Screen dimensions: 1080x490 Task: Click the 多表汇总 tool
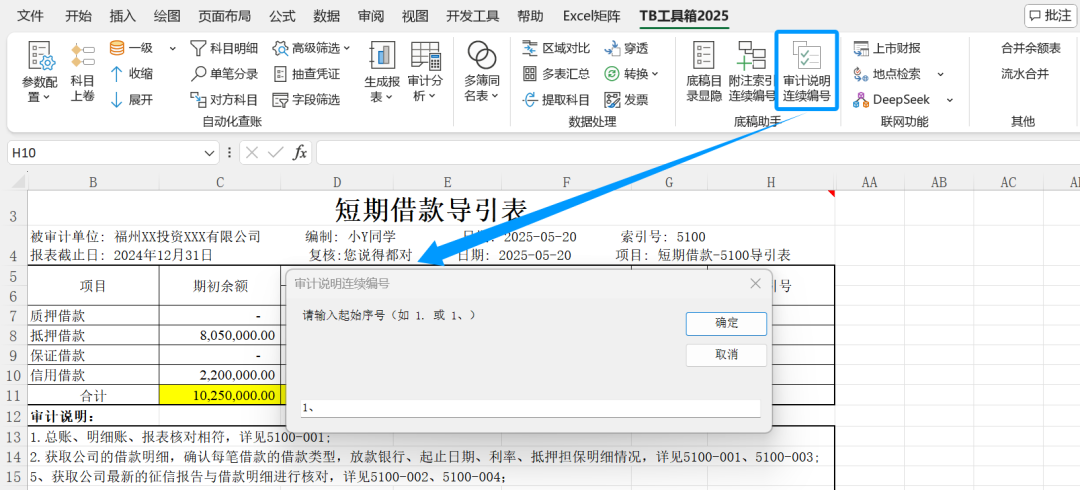pyautogui.click(x=556, y=74)
